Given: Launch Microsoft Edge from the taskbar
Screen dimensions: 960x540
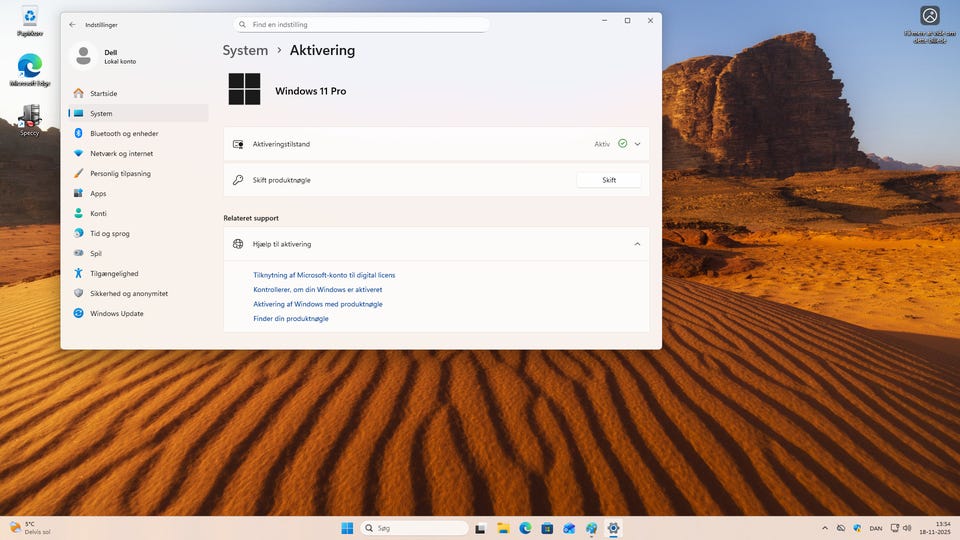Looking at the screenshot, I should (x=525, y=528).
